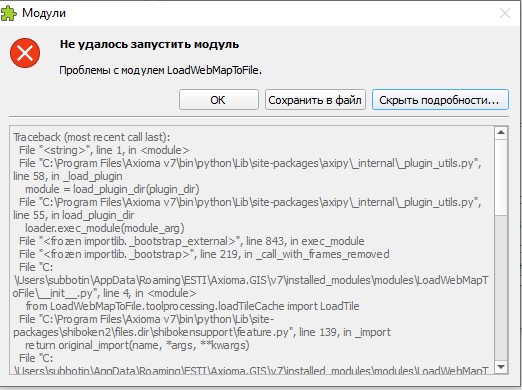Image resolution: width=522 pixels, height=390 pixels.
Task: Click line Traceback (most recent call last)
Action: [92, 137]
